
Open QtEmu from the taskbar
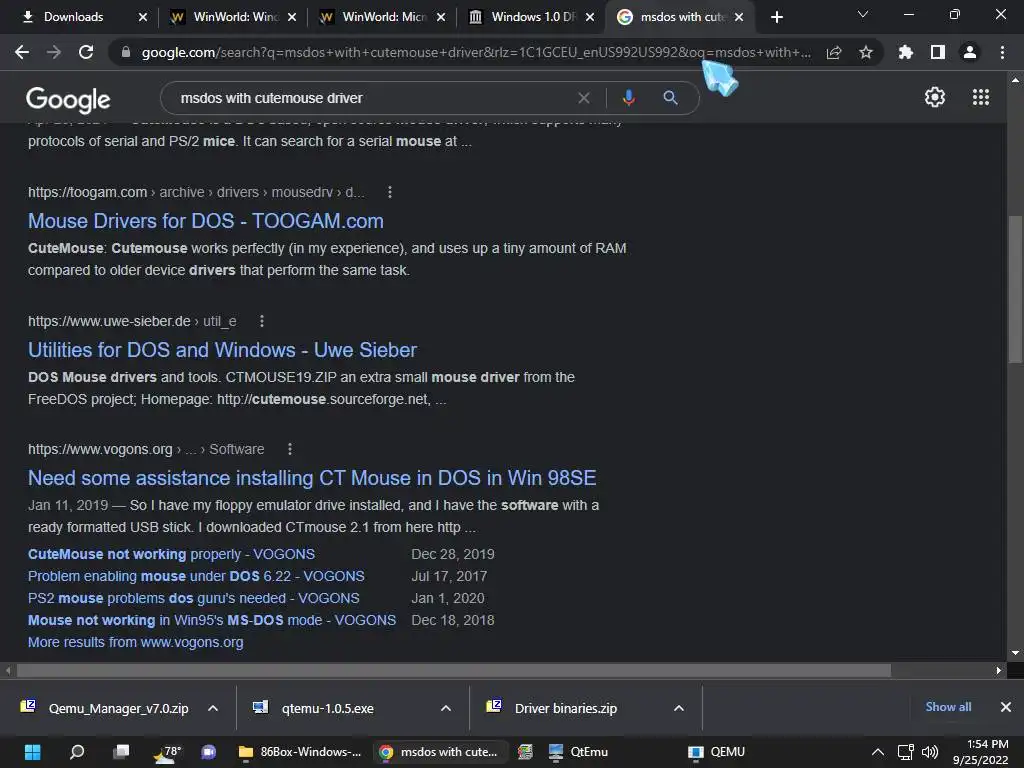(579, 752)
